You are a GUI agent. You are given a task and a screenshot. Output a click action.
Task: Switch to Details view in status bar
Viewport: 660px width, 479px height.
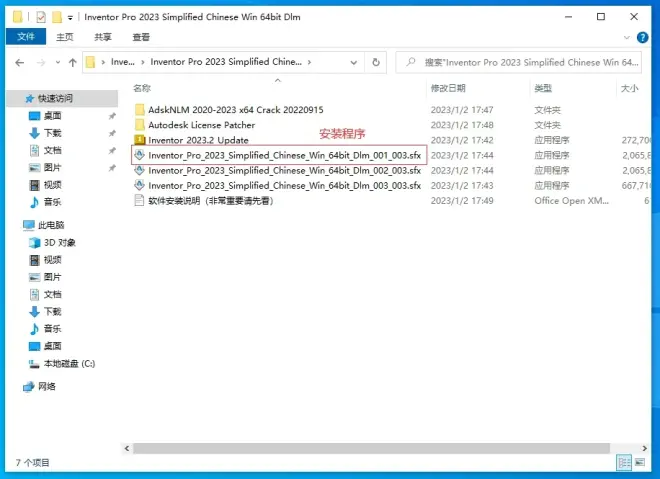click(x=624, y=463)
